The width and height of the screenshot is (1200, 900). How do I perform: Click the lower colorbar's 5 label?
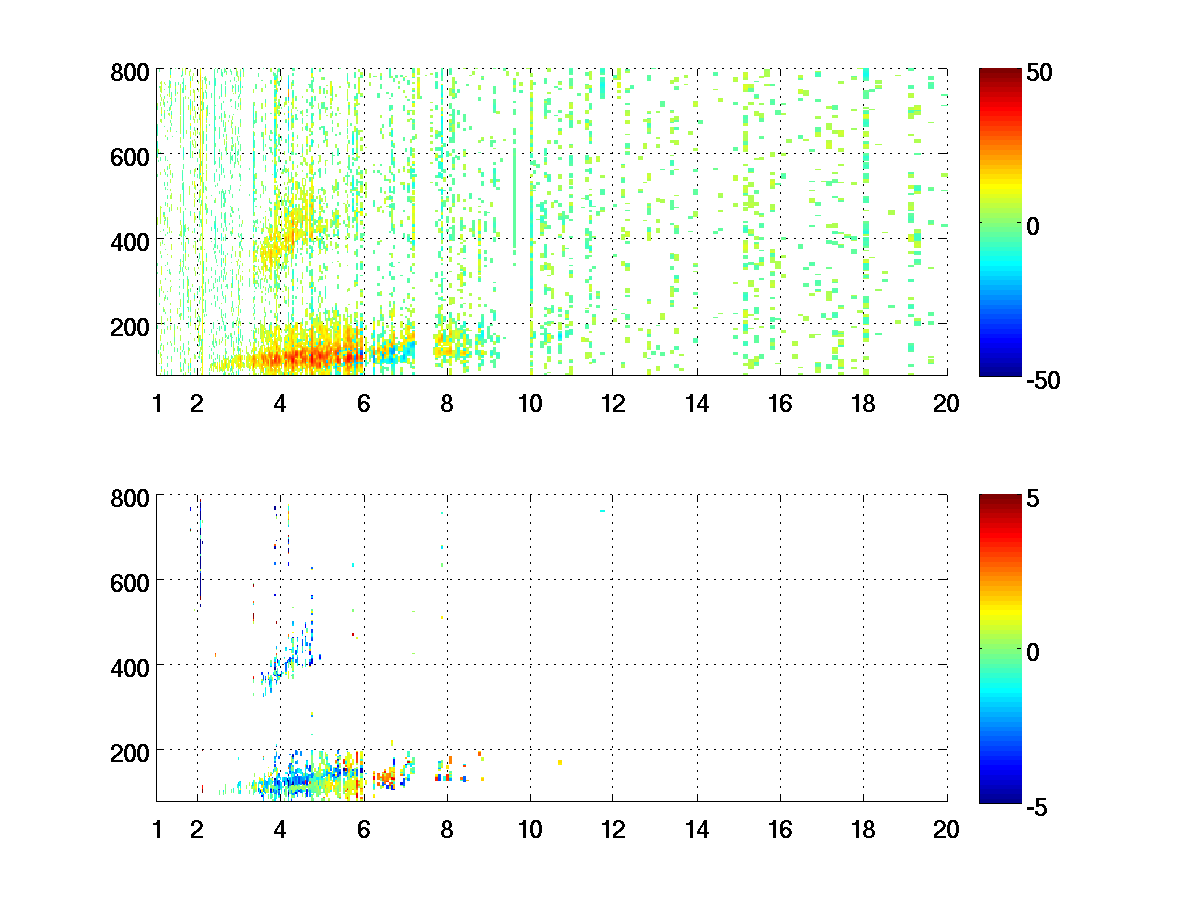click(1035, 500)
